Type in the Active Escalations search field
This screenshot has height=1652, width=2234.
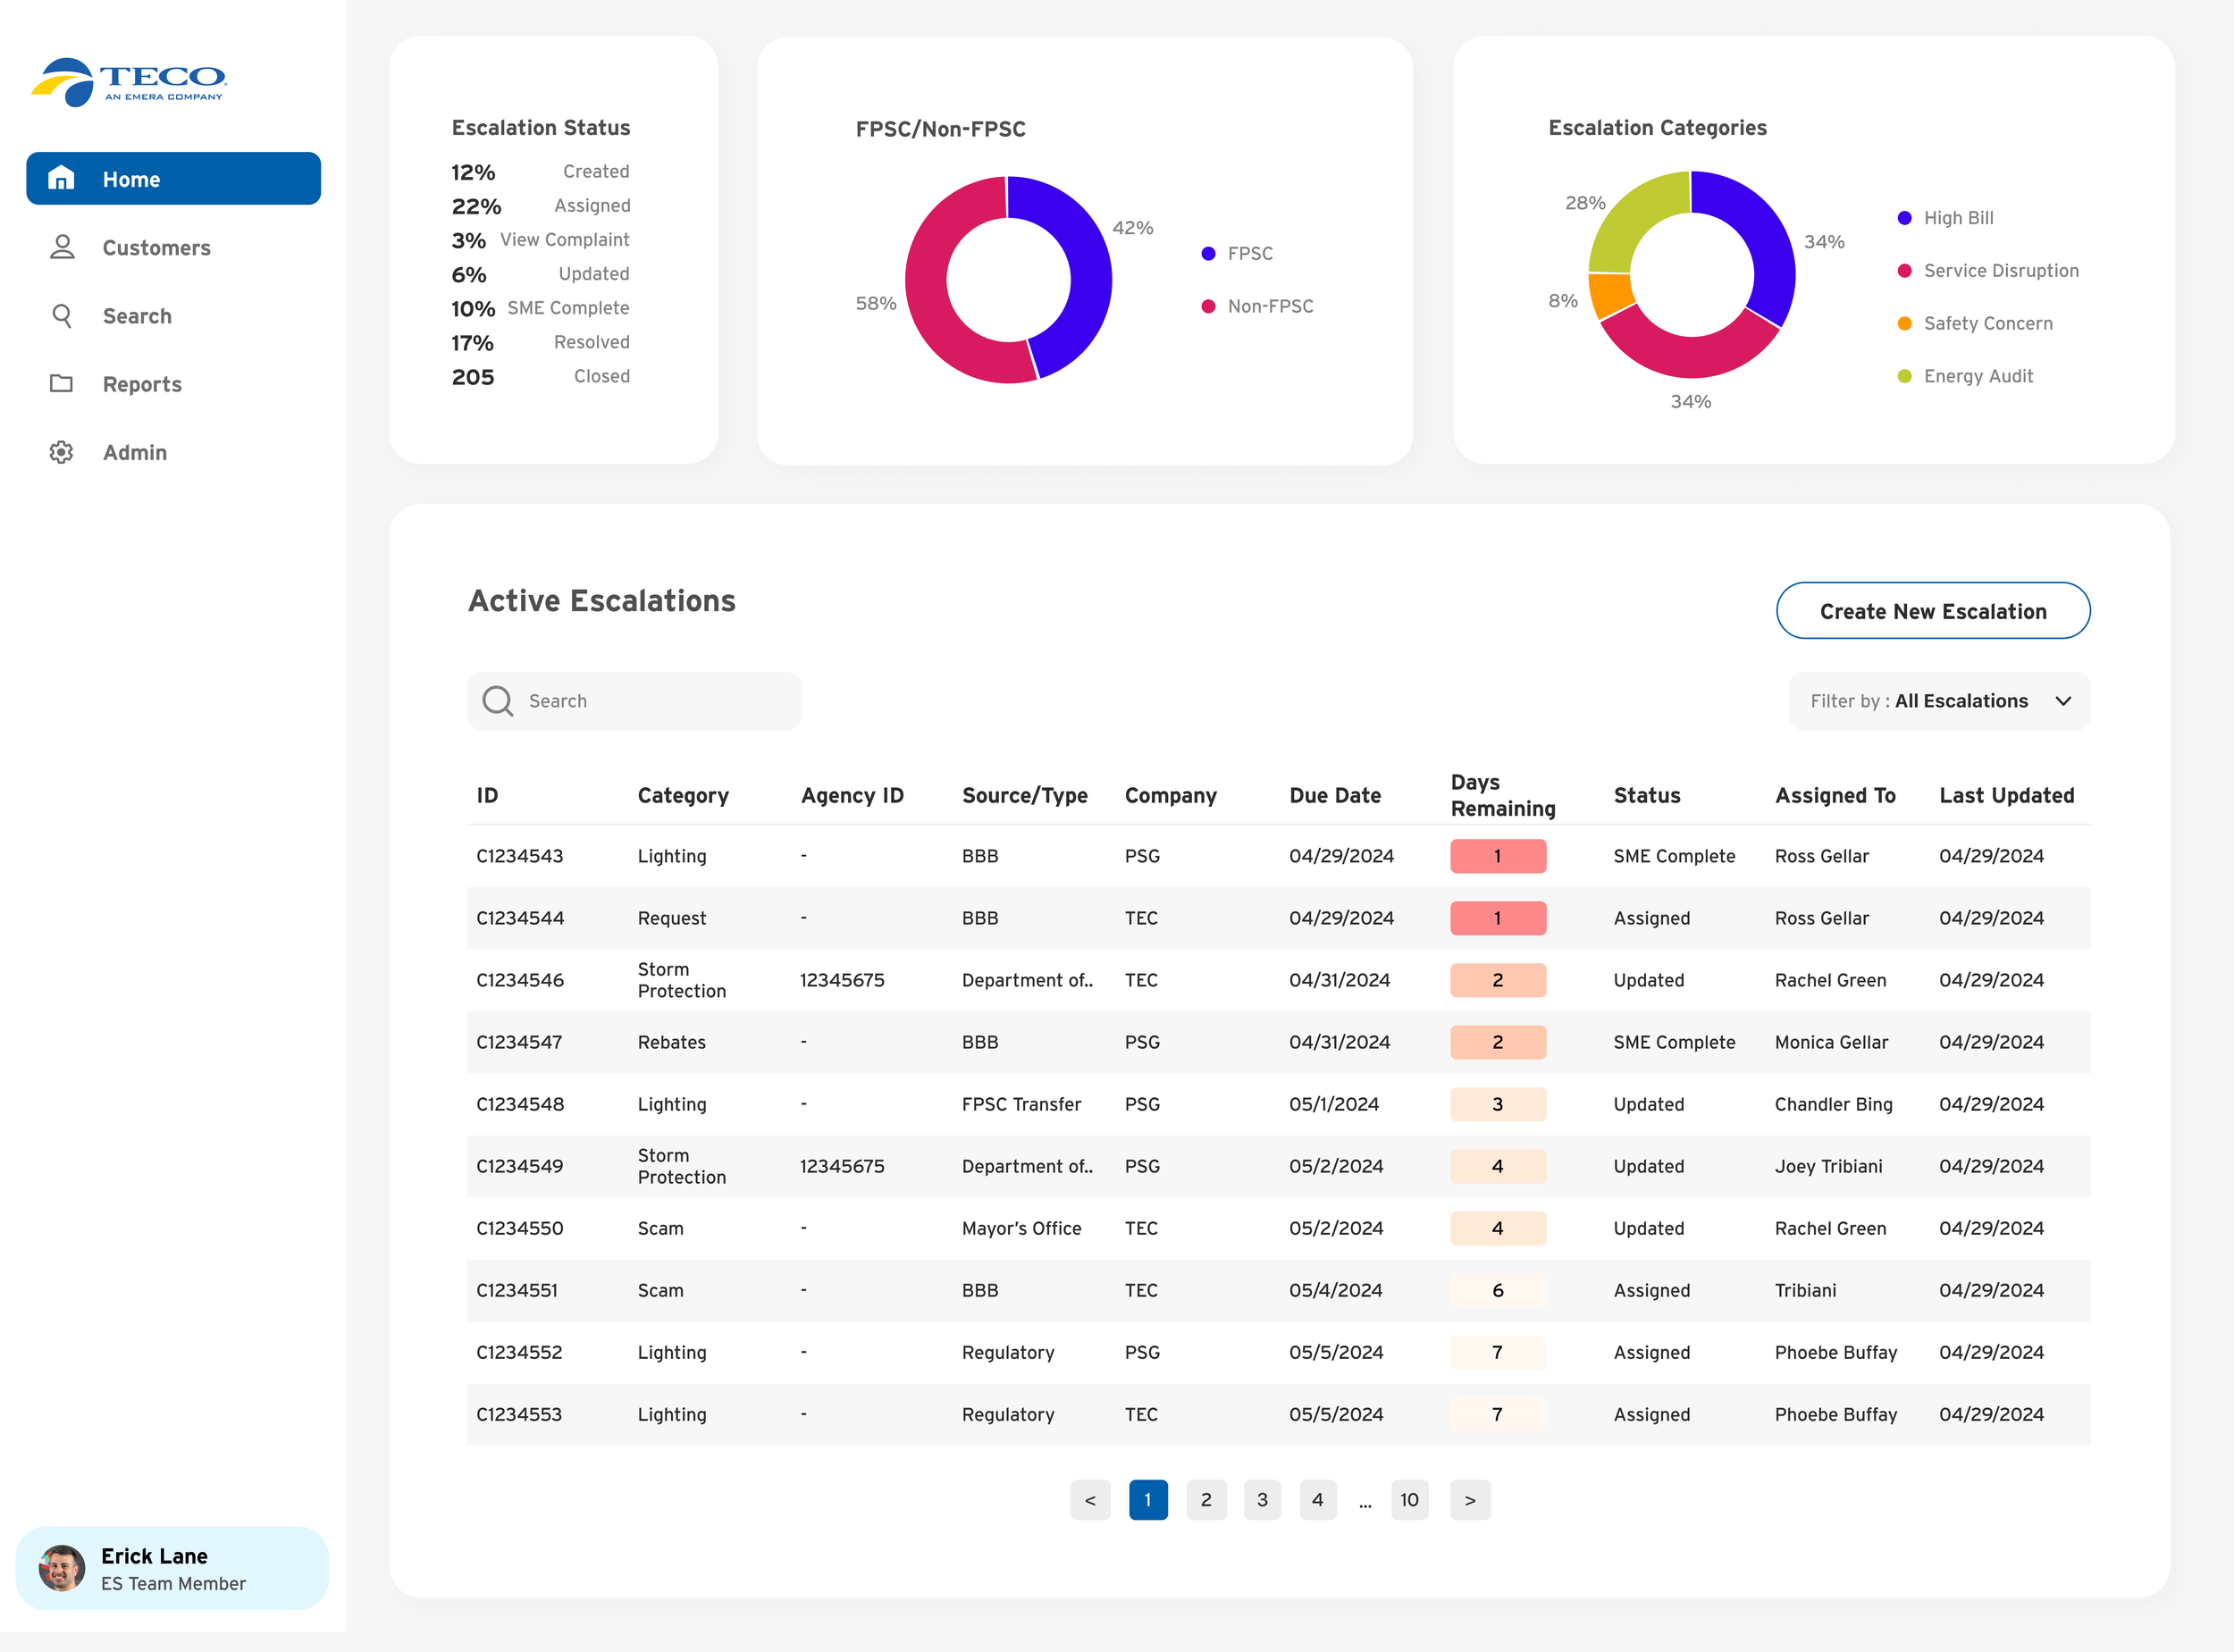650,701
